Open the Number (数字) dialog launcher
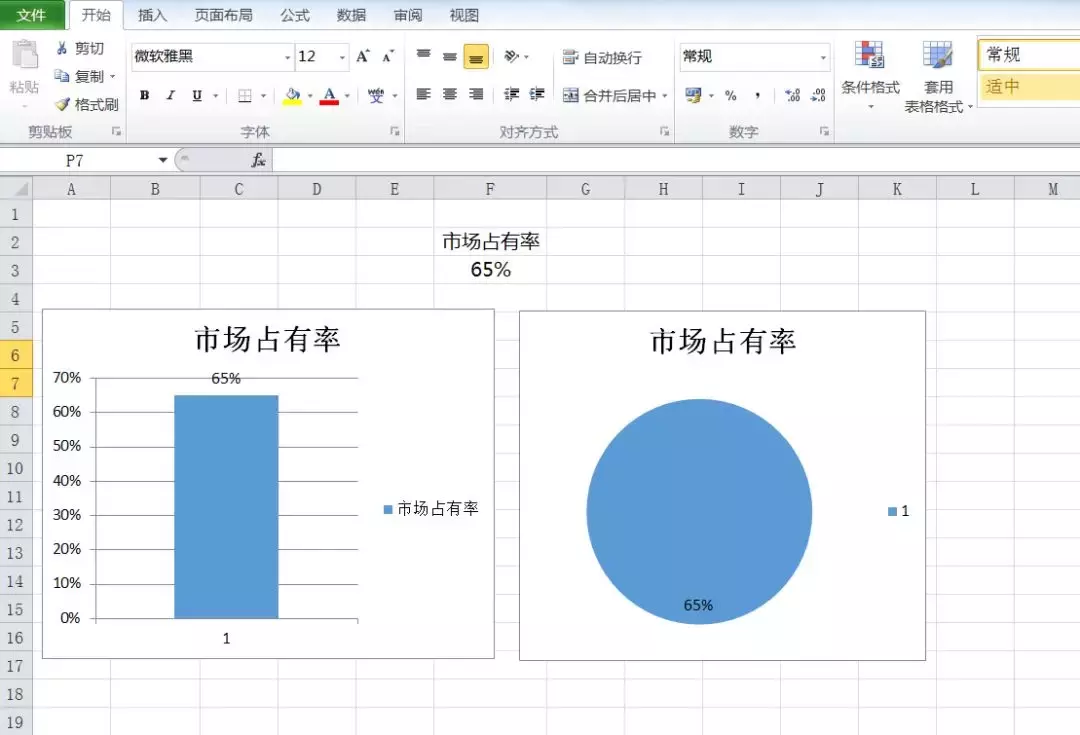The height and width of the screenshot is (735, 1080). 824,131
